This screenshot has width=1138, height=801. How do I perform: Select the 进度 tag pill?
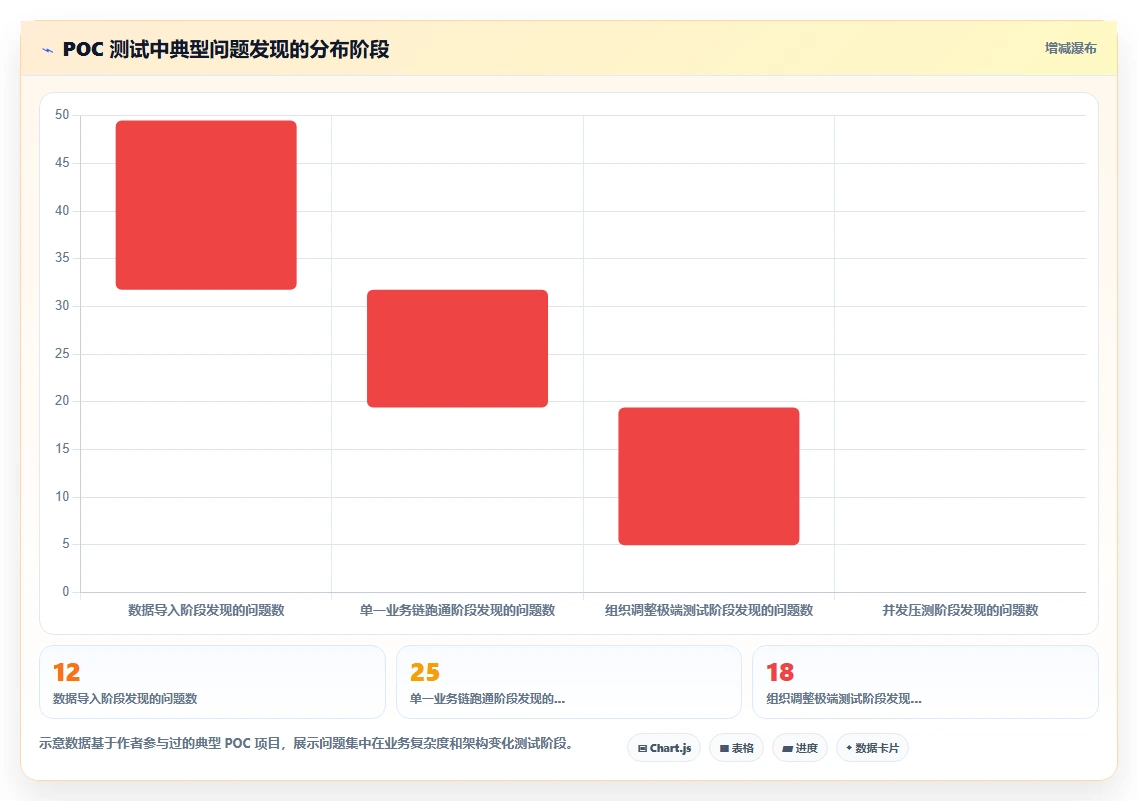[x=800, y=748]
